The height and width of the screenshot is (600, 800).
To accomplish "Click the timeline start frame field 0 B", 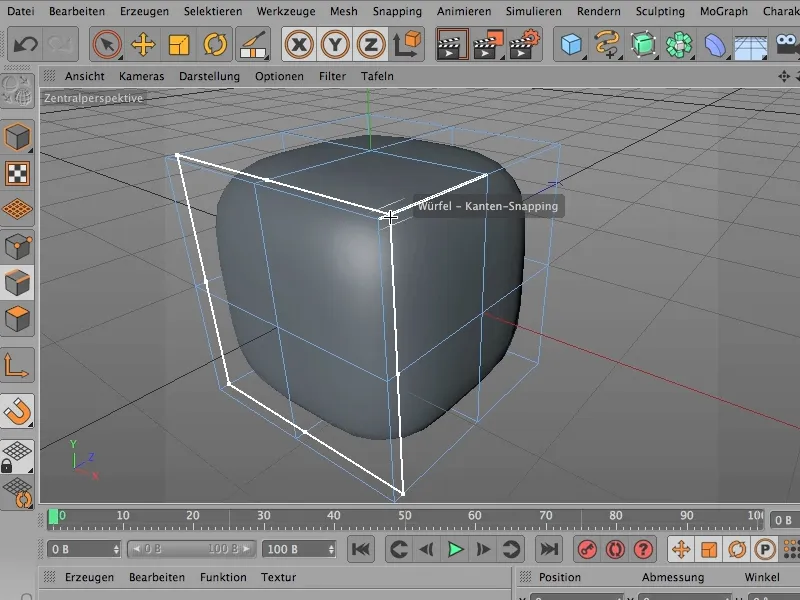I will point(84,549).
